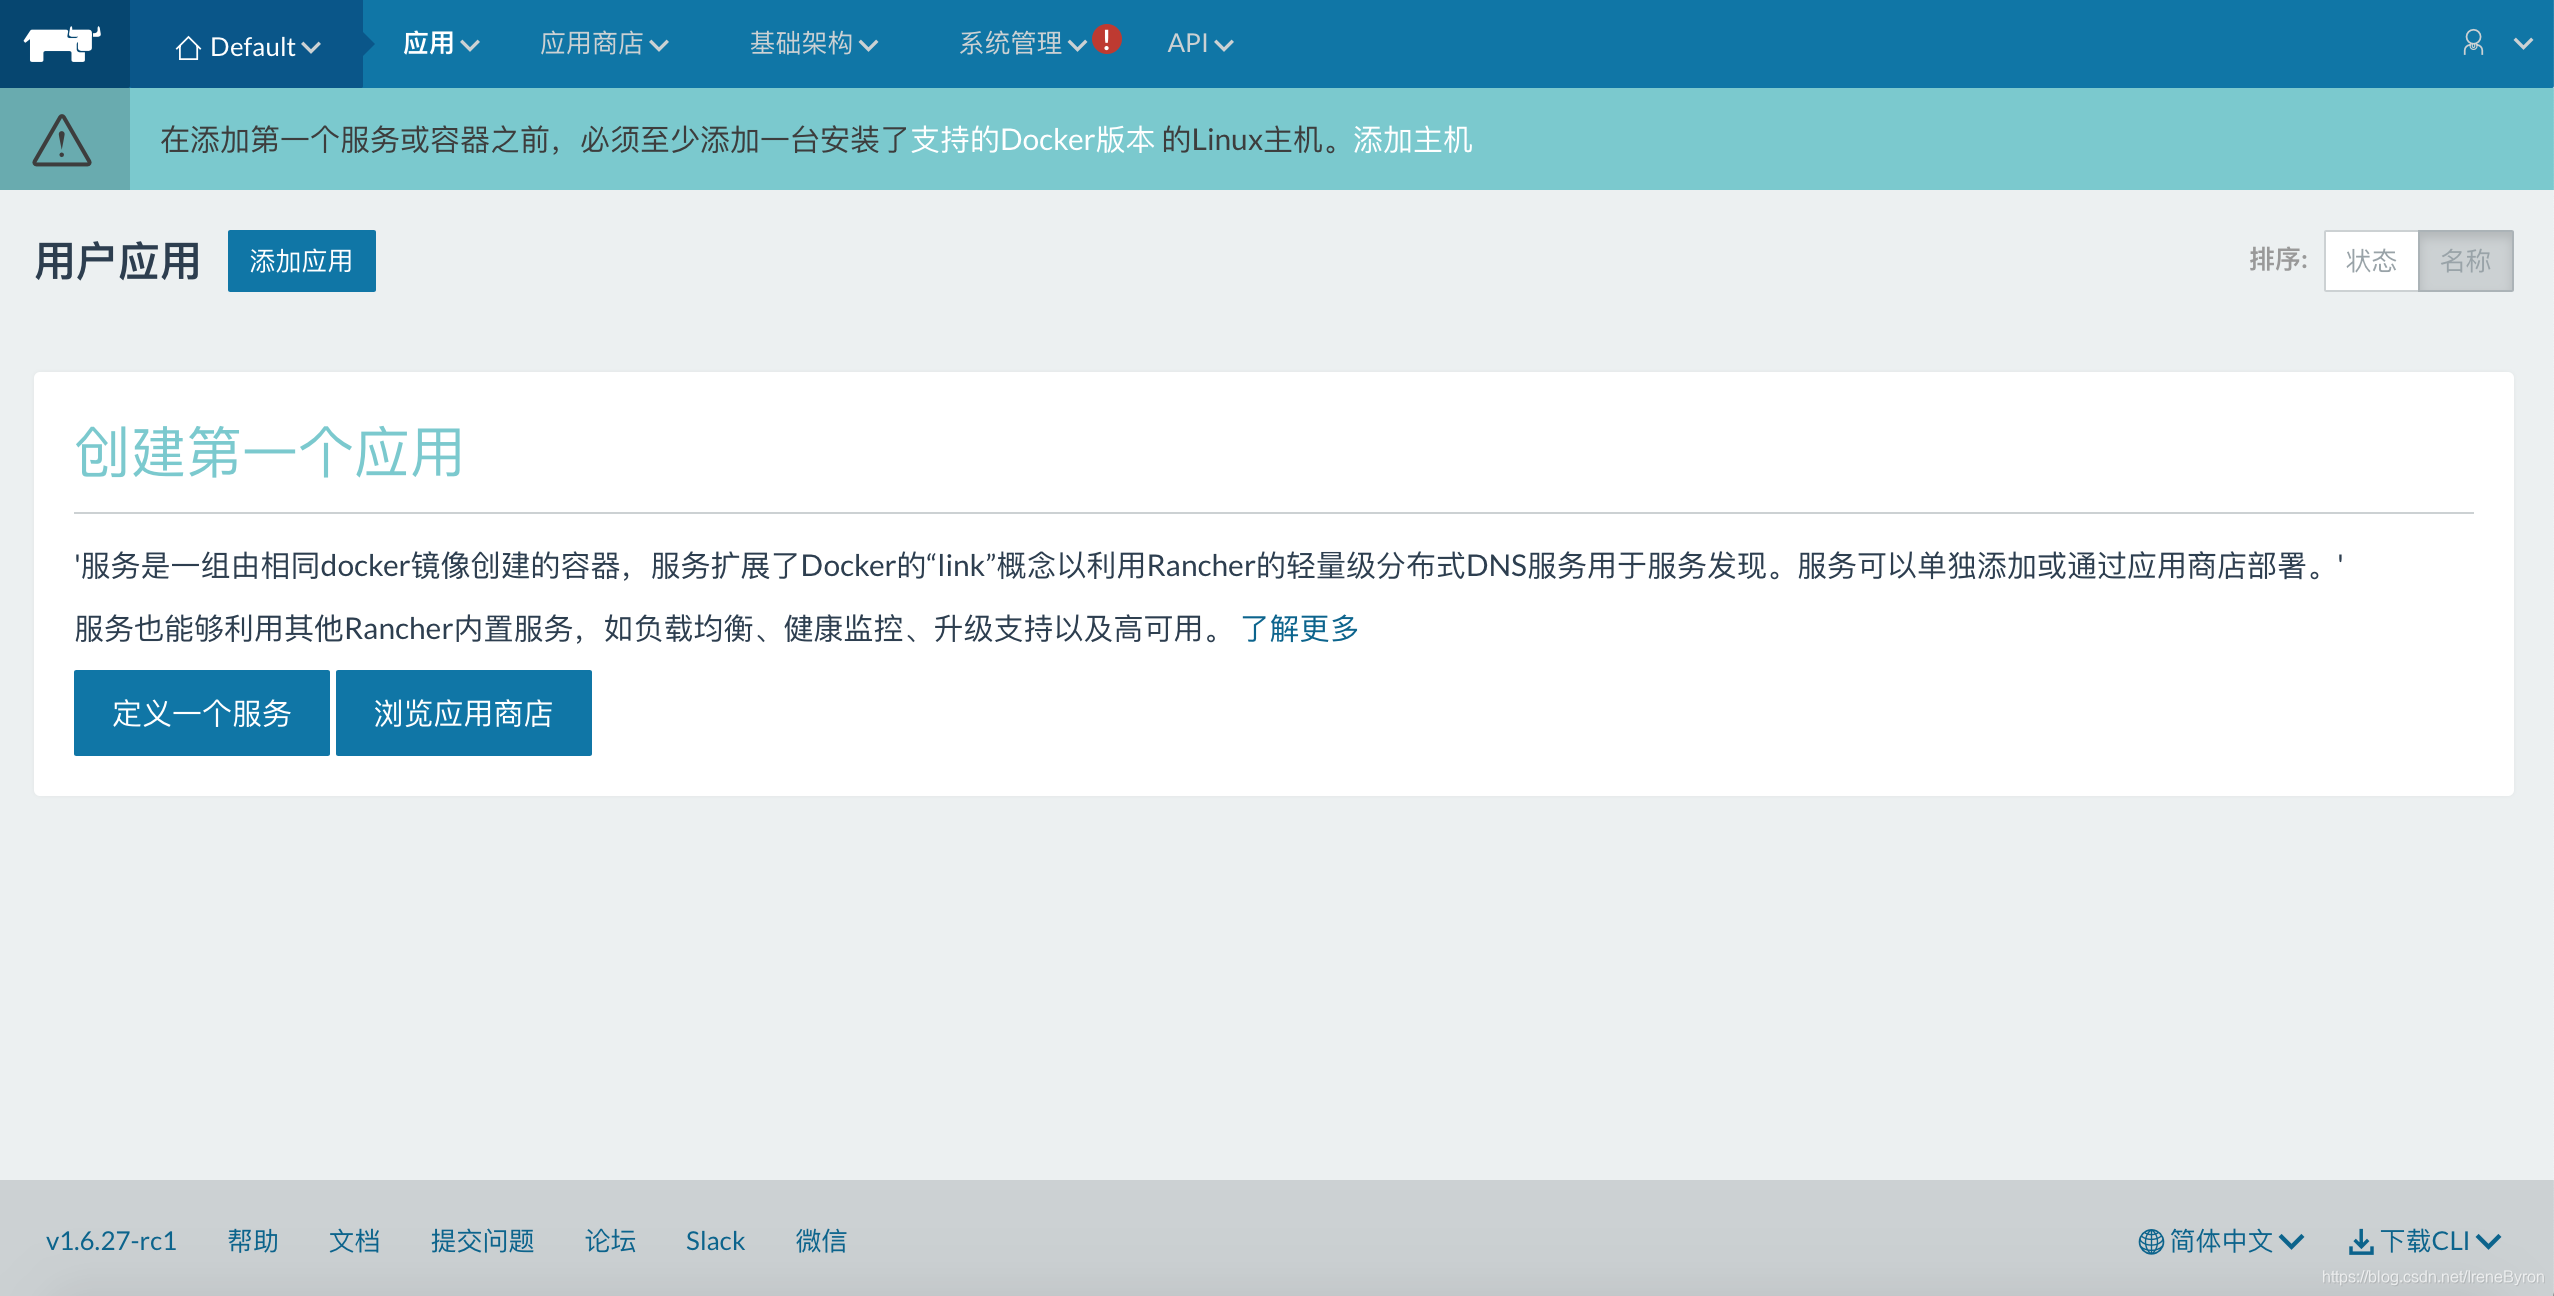Click the v1.6.27-rc1 version link
Screen dimensions: 2554x1296
click(111, 1241)
